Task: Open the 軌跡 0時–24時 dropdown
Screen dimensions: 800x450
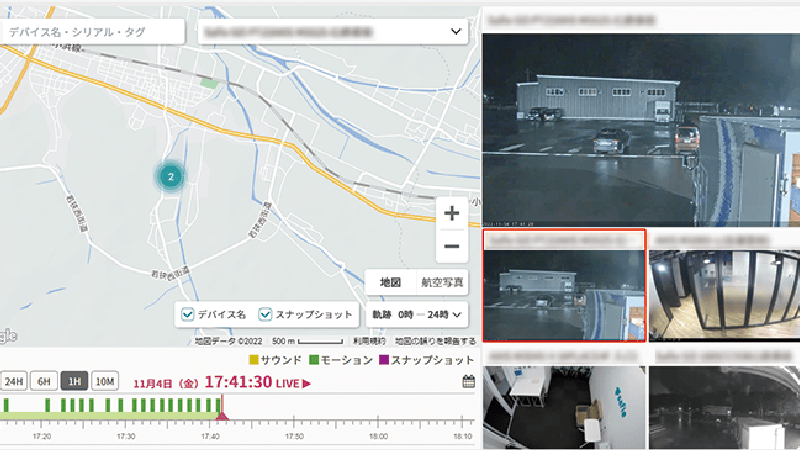Action: tap(417, 314)
